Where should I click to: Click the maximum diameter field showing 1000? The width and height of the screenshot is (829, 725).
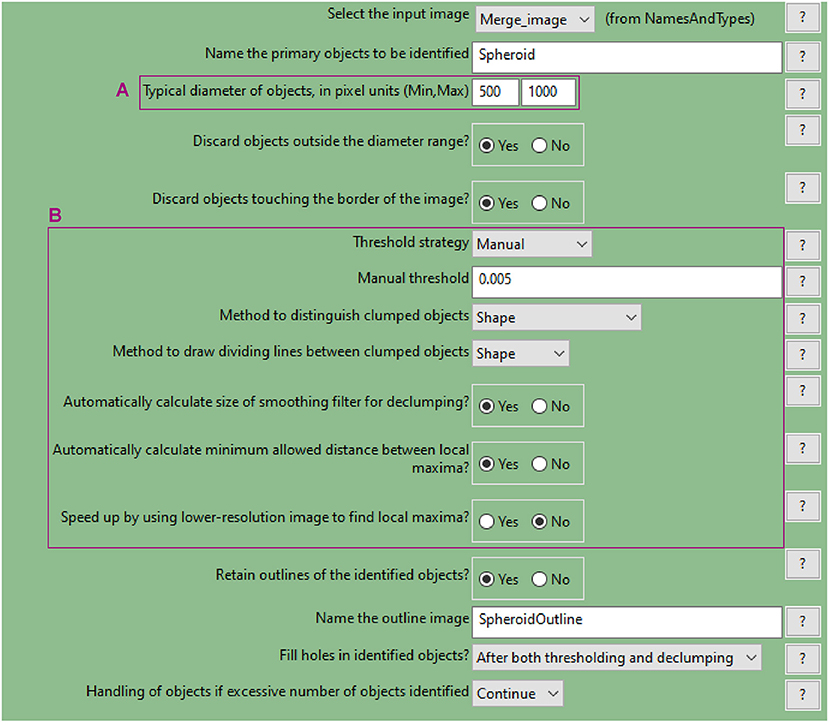coord(548,92)
